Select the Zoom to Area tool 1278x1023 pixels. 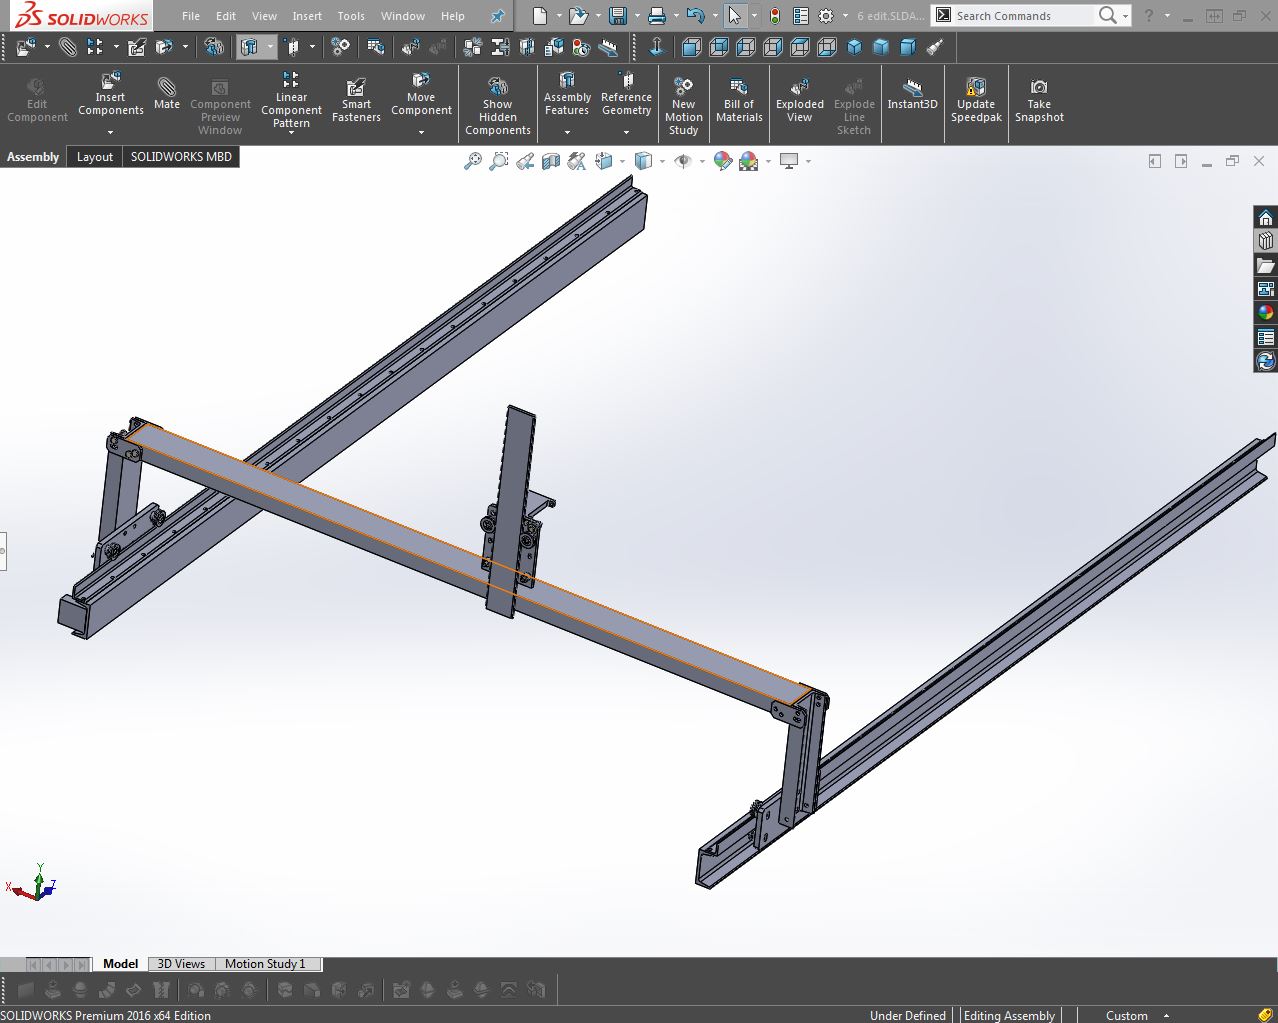point(499,161)
